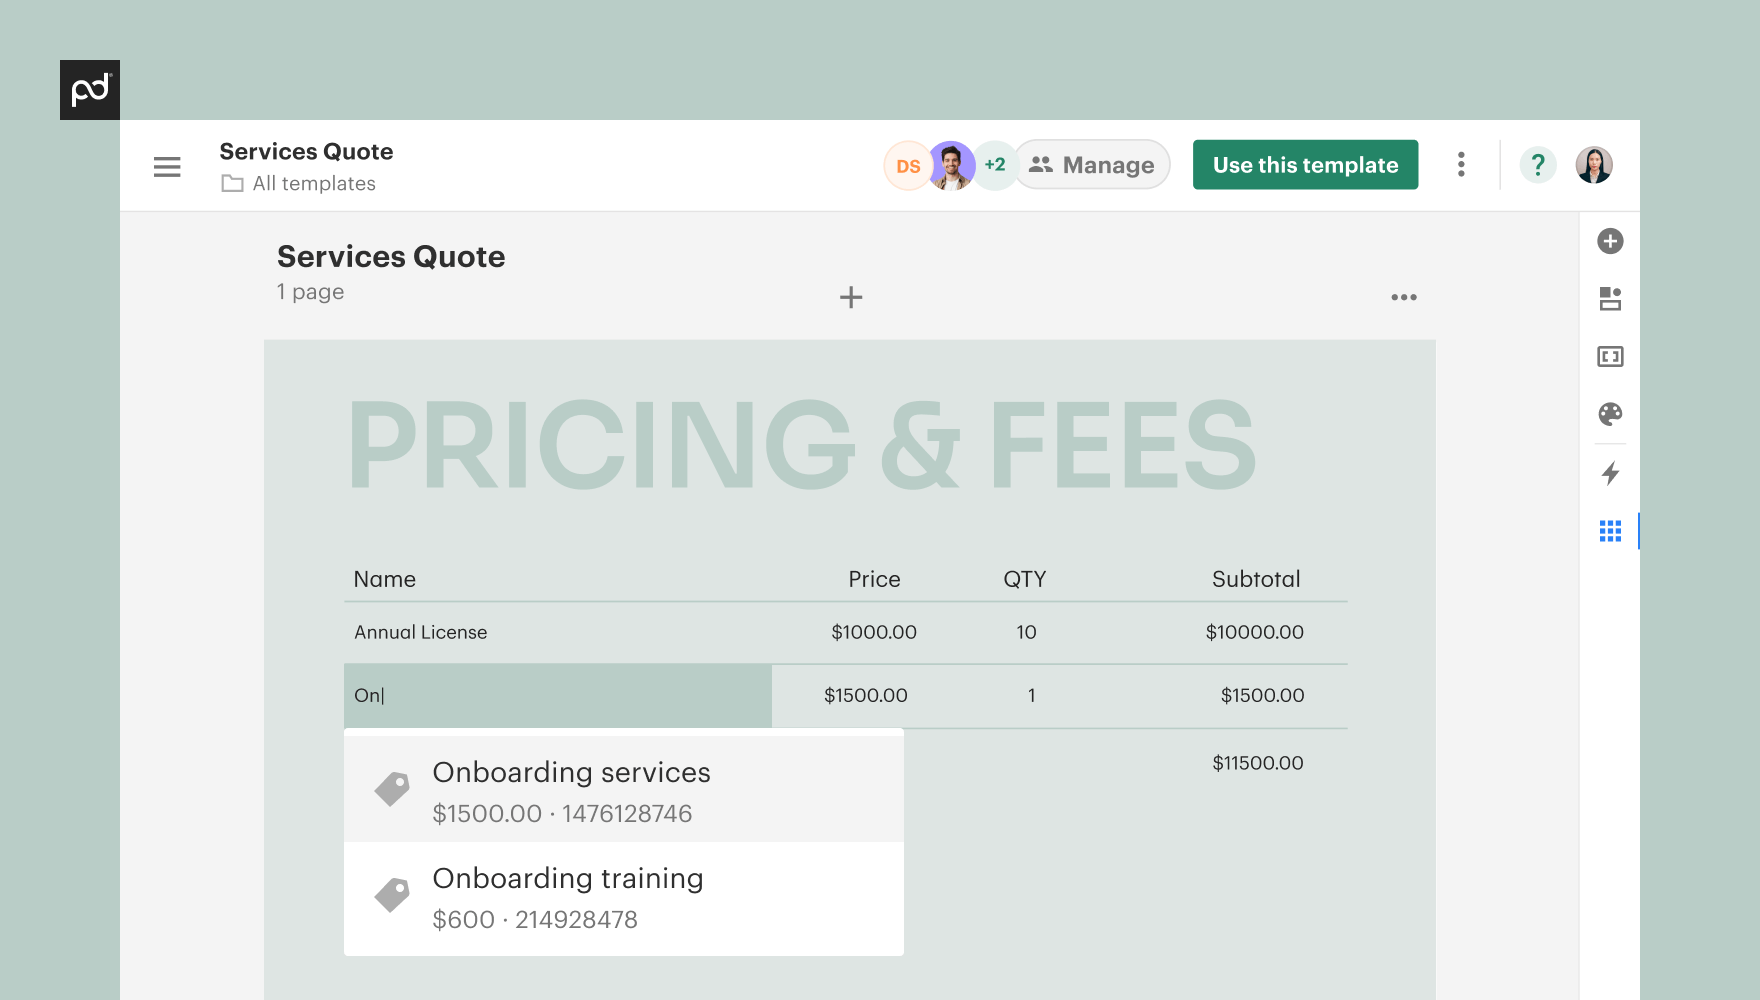Open the add content panel icon
The image size is (1760, 1000).
tap(1610, 241)
